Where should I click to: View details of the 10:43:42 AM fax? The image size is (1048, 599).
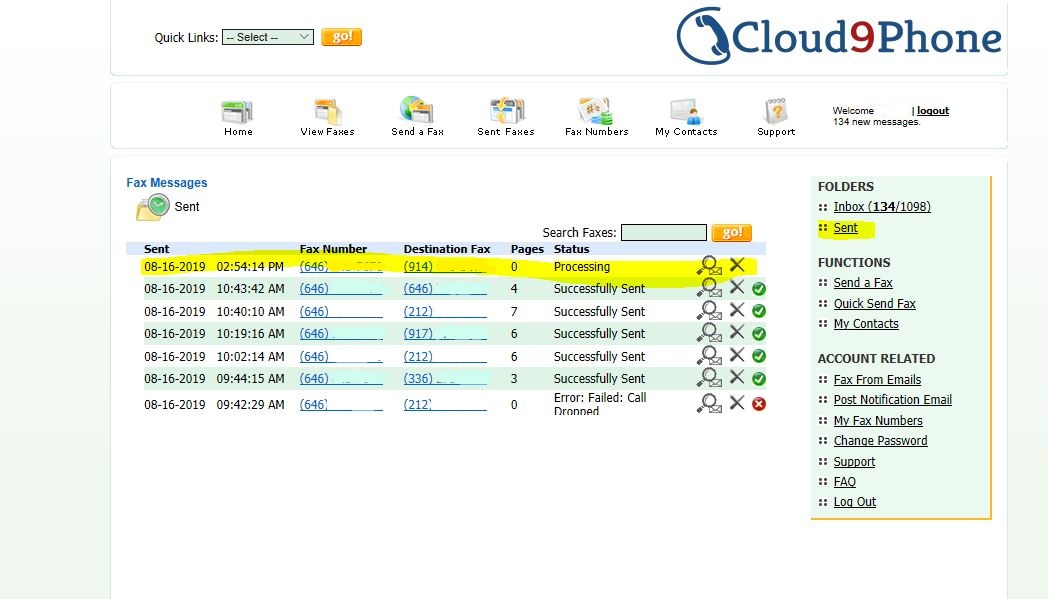[x=709, y=288]
